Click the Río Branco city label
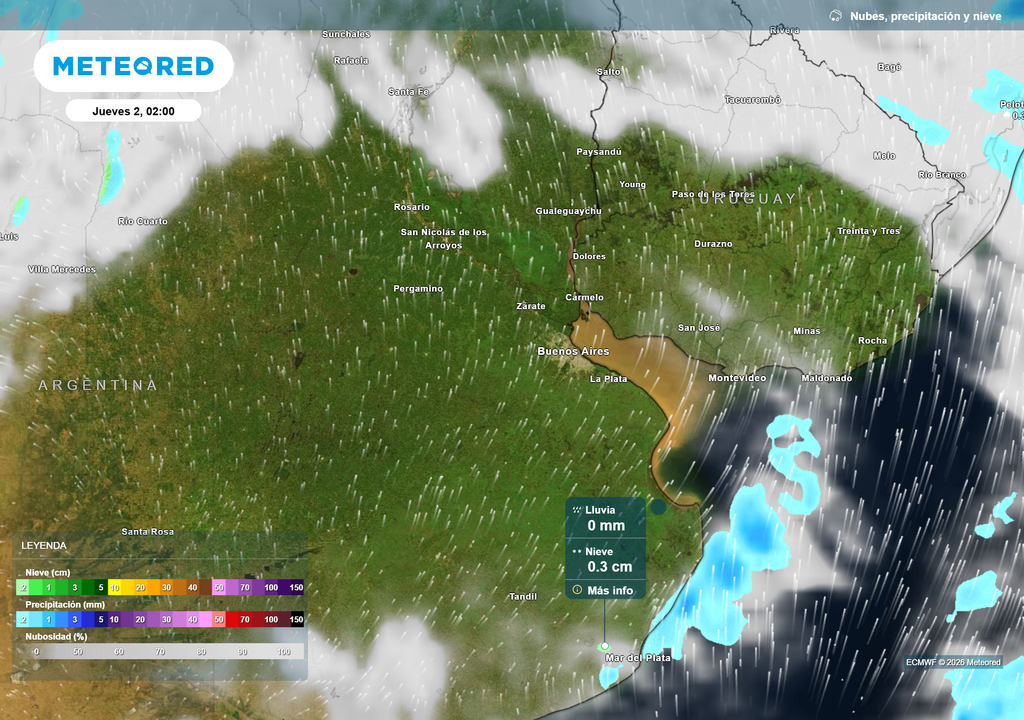Viewport: 1024px width, 720px height. [942, 174]
